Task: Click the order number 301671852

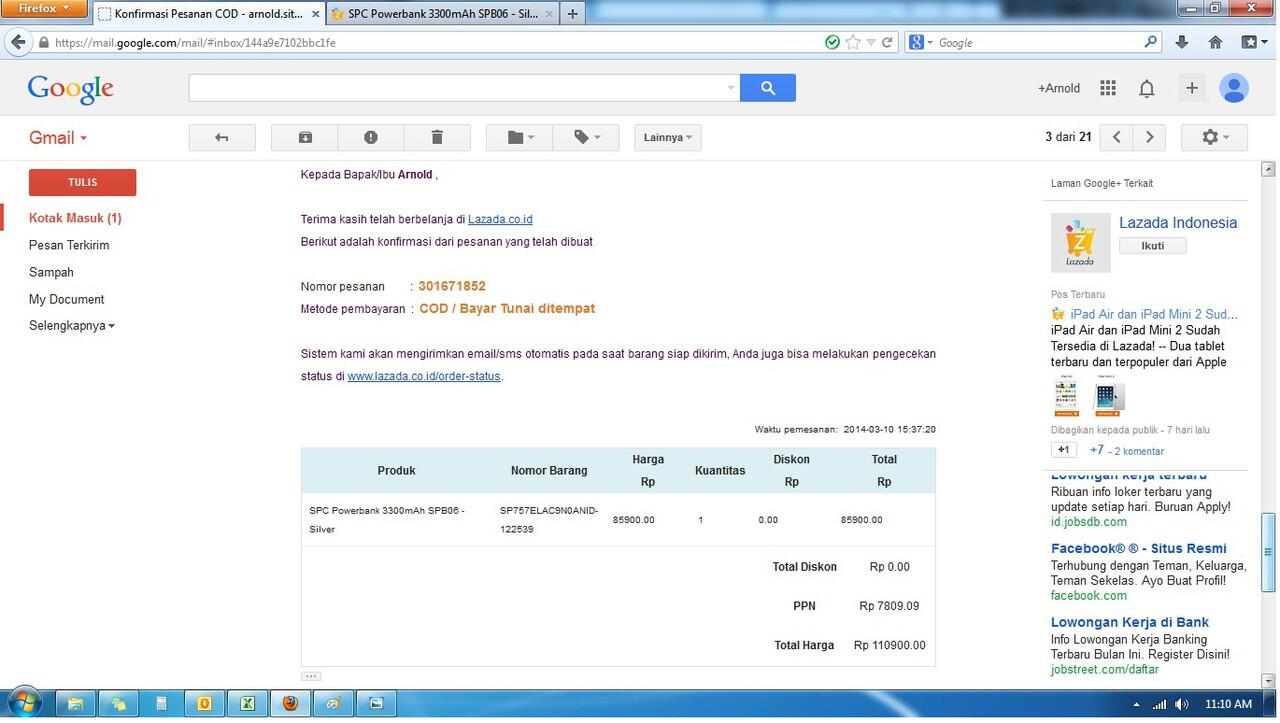Action: 452,286
